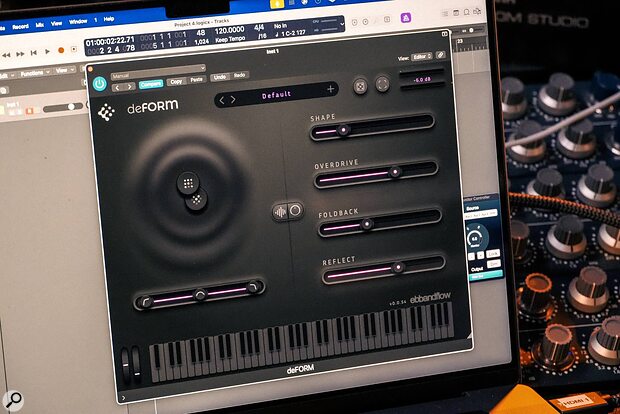
Task: Click the Rewind transport button
Action: click(x=6, y=55)
